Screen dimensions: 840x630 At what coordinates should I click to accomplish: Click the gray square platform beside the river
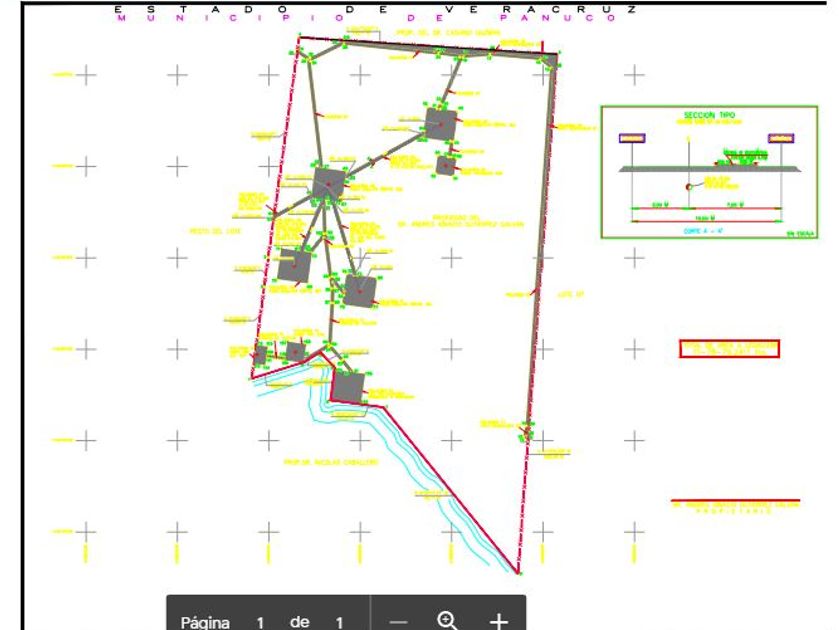pos(348,386)
